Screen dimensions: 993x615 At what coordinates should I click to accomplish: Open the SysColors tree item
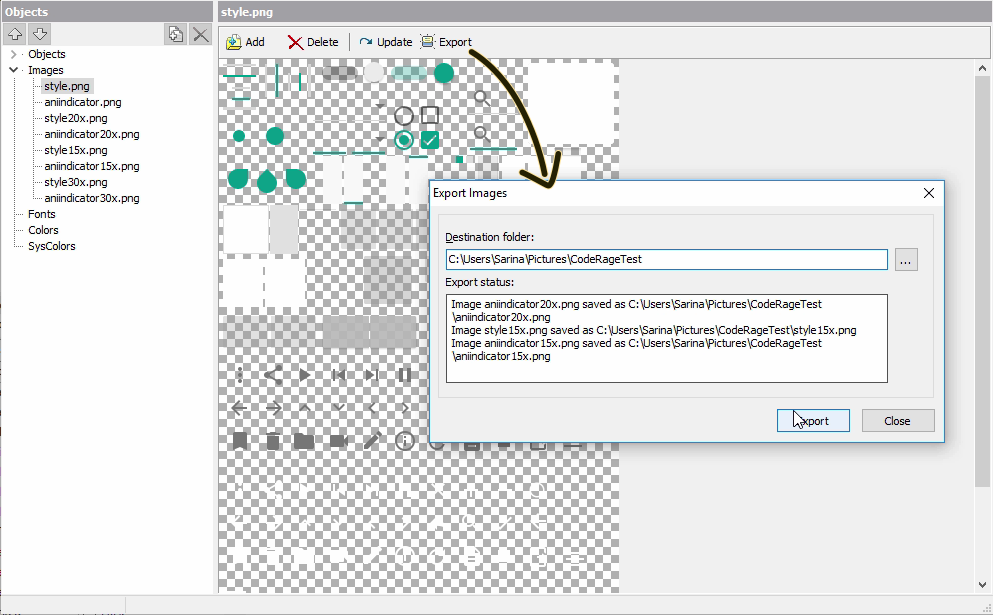51,246
